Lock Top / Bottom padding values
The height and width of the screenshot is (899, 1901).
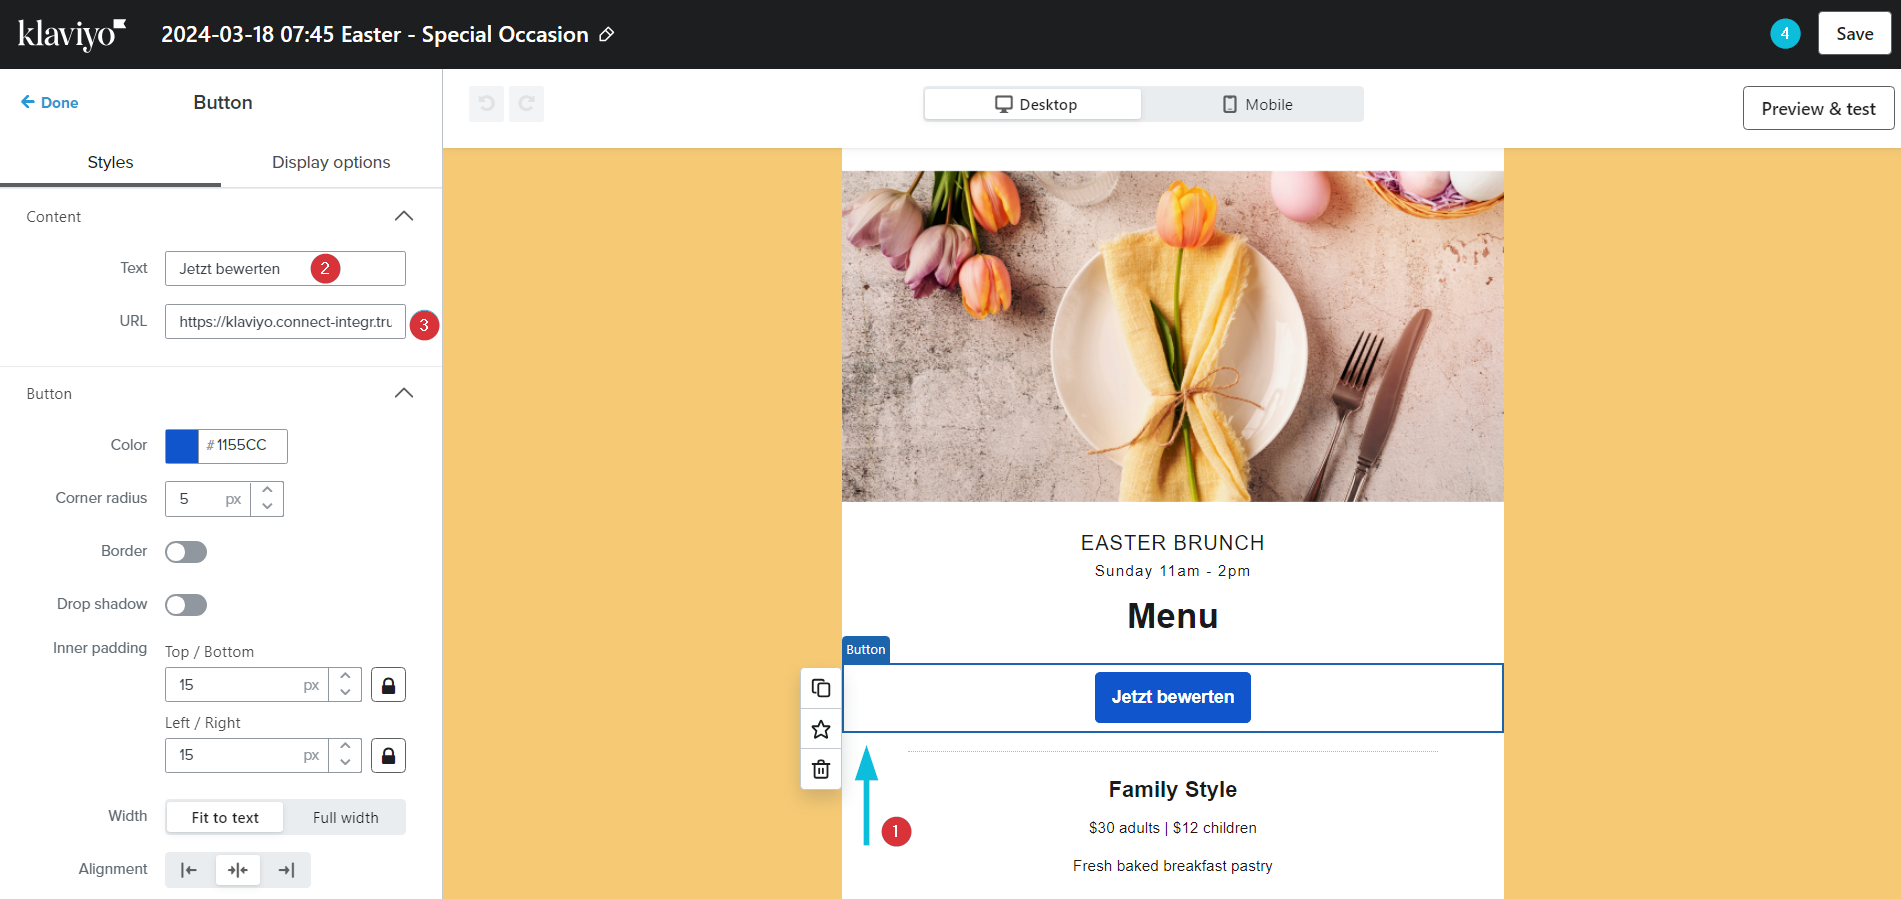coord(388,685)
